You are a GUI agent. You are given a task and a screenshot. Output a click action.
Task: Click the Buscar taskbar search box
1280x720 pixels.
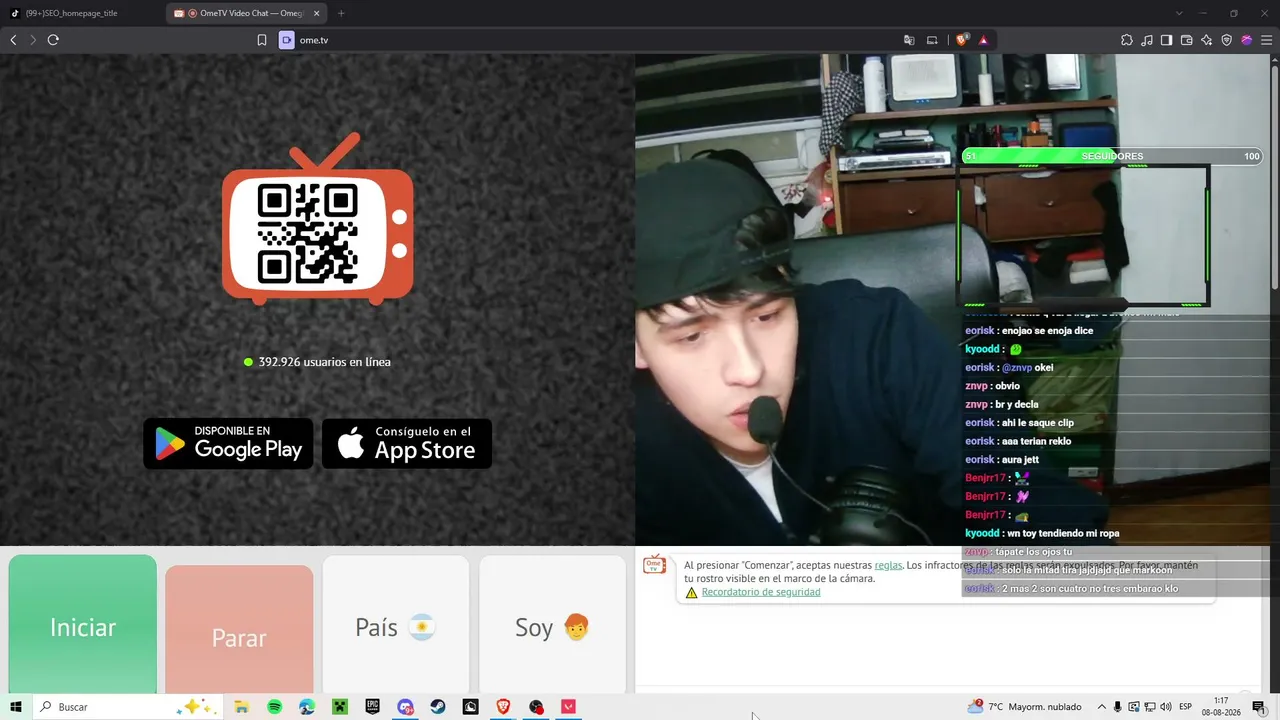coord(130,707)
